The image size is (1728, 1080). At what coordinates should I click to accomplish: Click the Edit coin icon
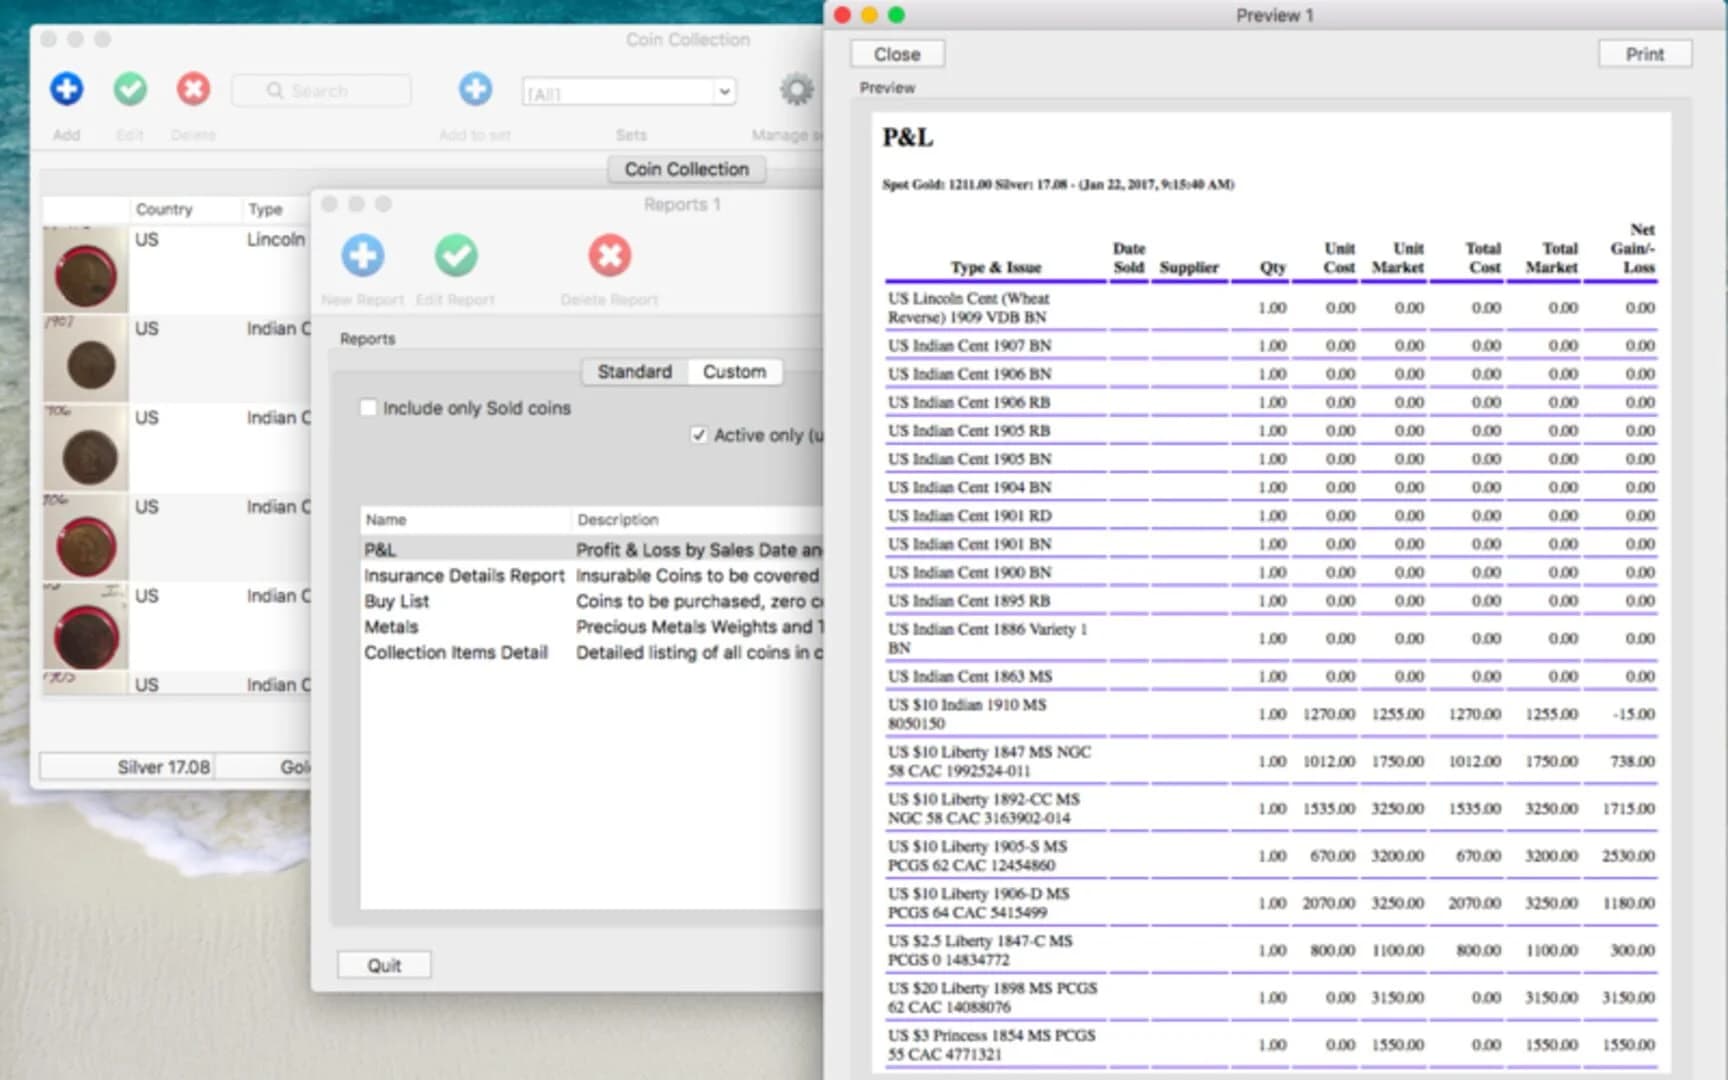(x=130, y=89)
